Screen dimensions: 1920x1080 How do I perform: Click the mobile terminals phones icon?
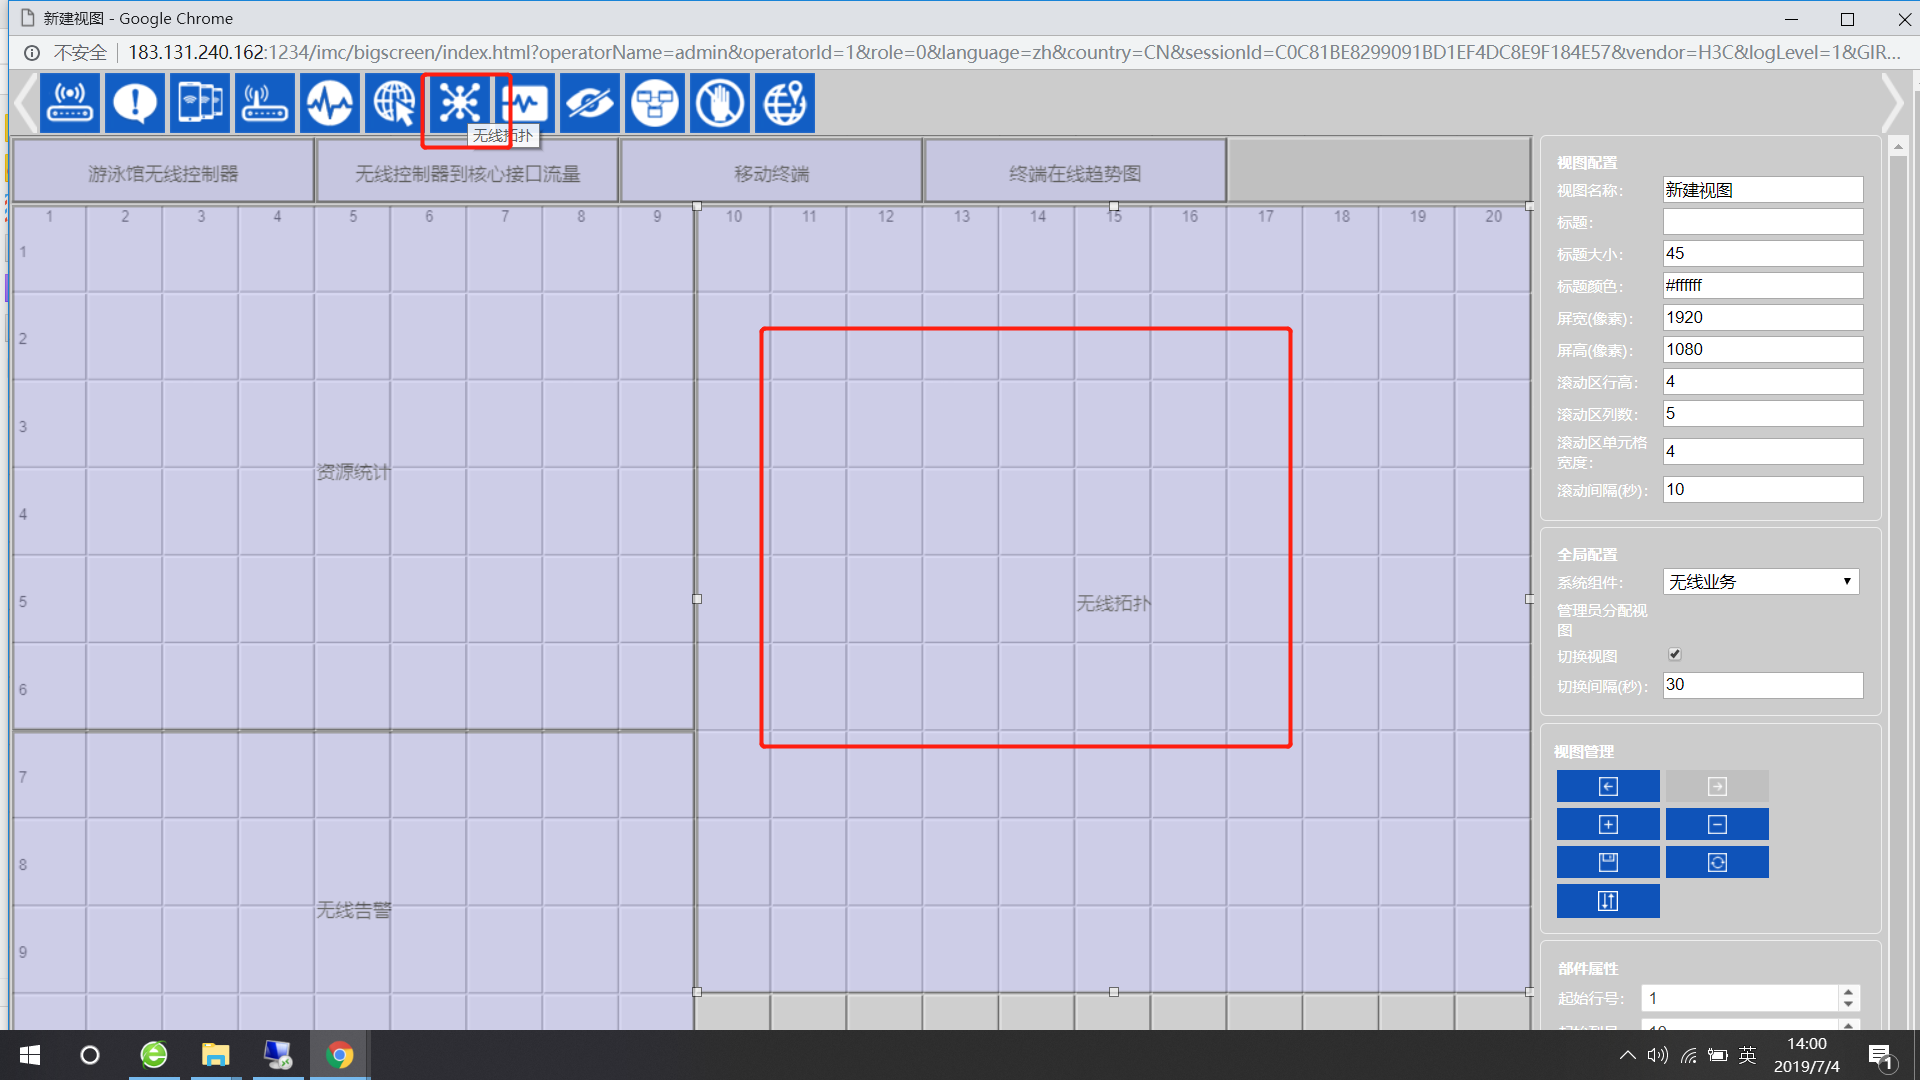199,102
